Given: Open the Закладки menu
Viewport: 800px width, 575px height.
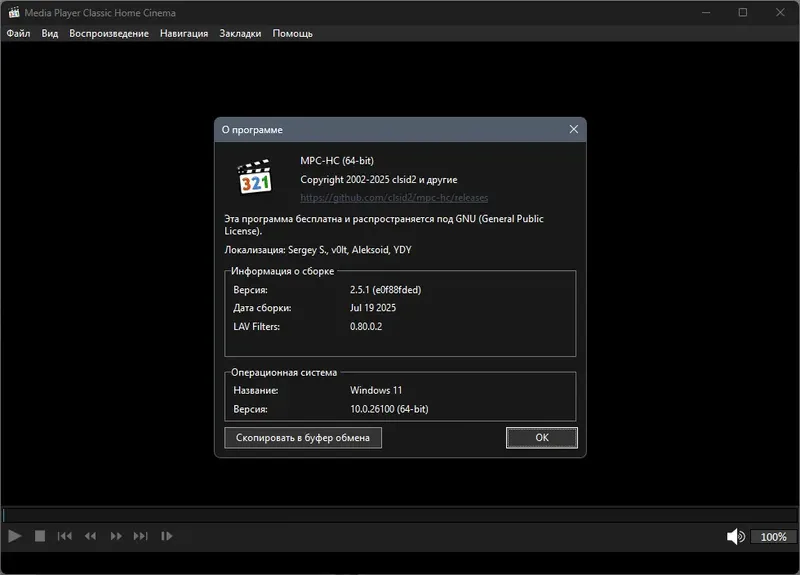Looking at the screenshot, I should 240,33.
